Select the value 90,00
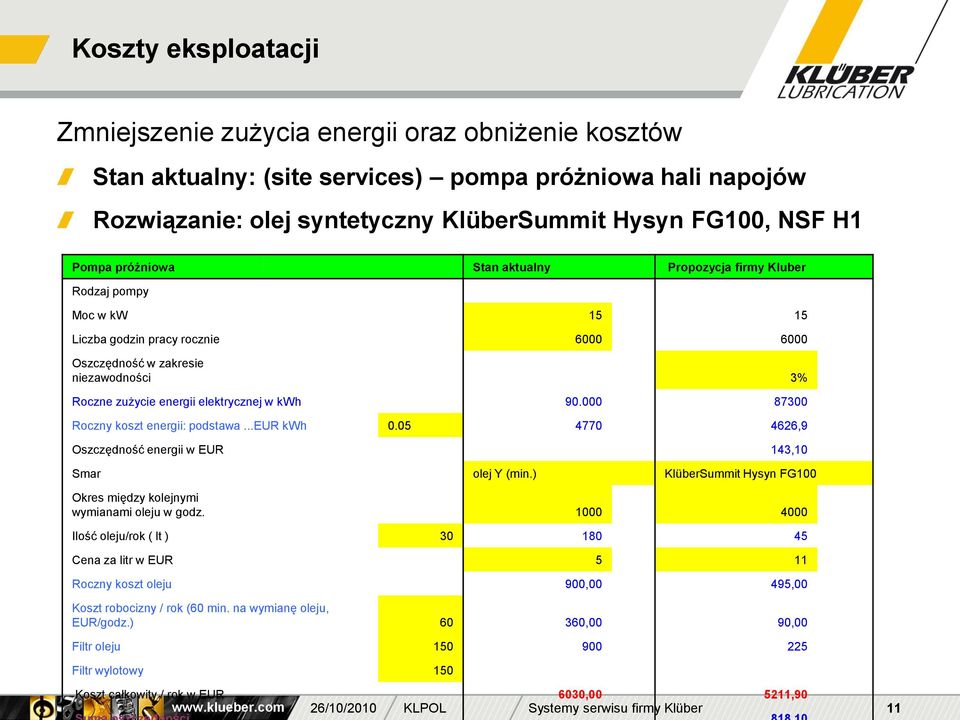This screenshot has width=960, height=720. click(792, 622)
